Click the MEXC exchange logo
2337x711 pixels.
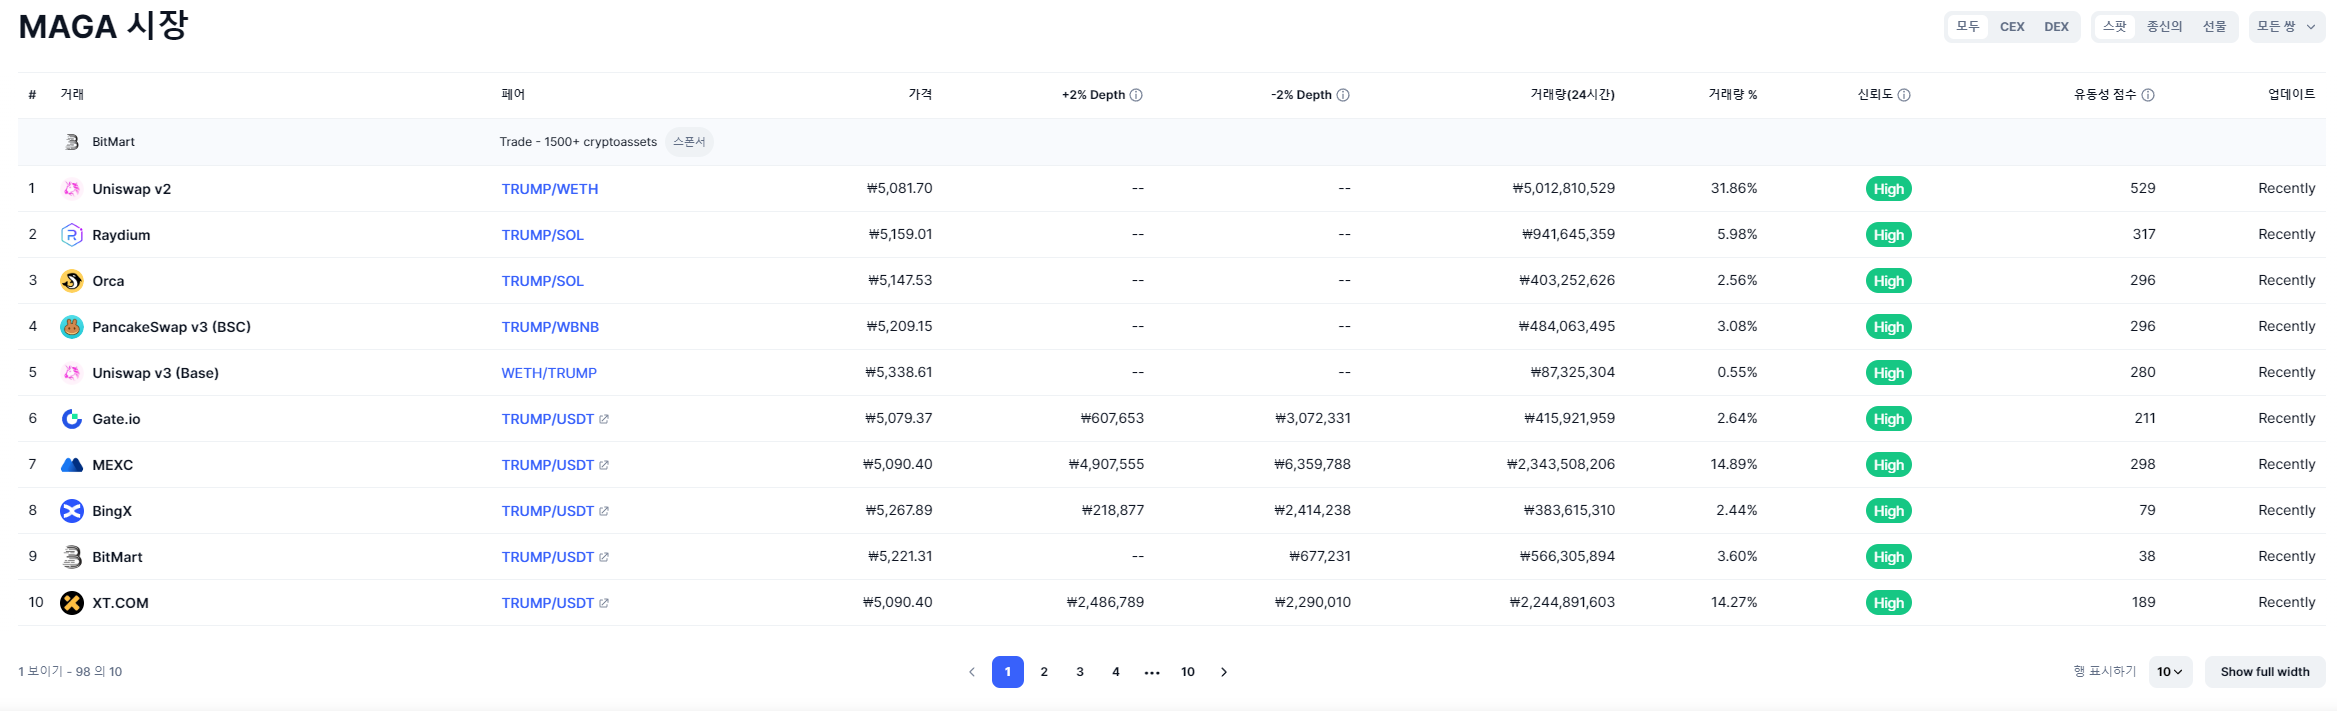pos(71,465)
